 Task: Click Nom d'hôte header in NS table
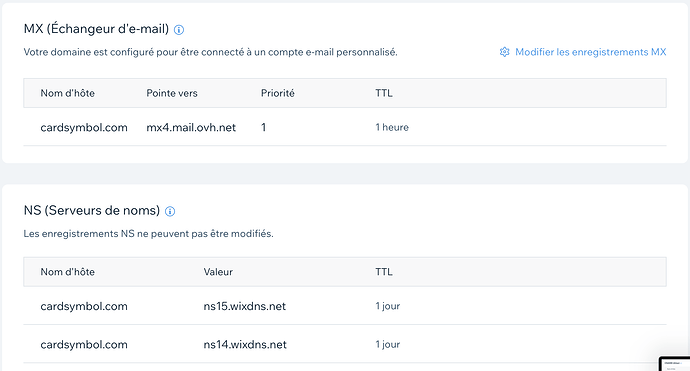pyautogui.click(x=68, y=272)
